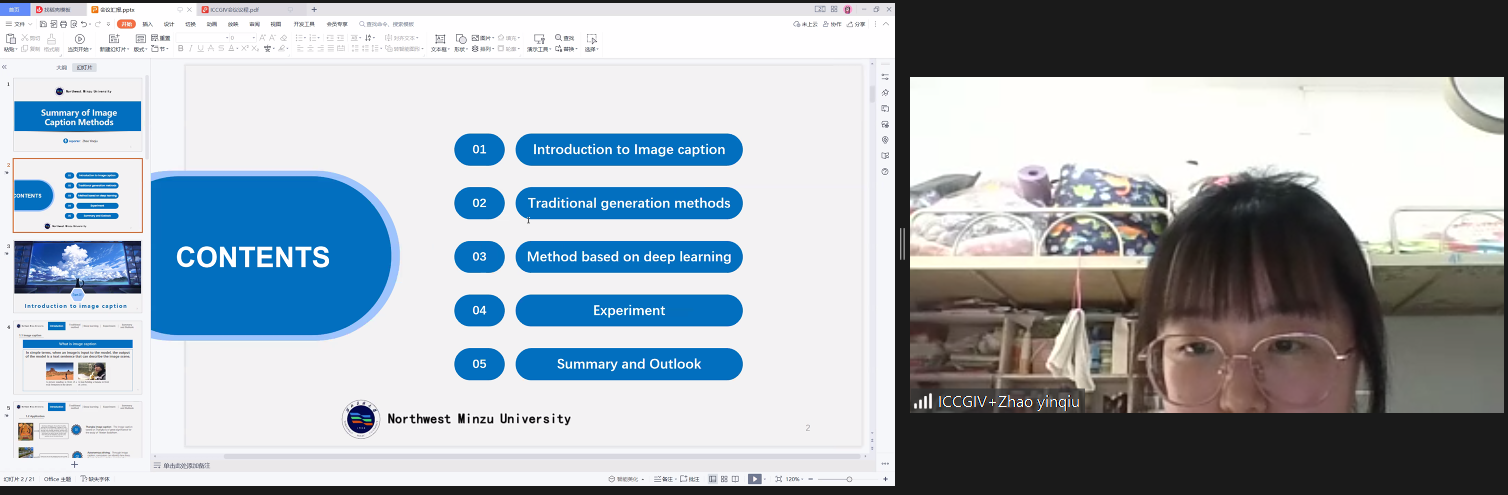1508x495 pixels.
Task: Switch to Reading view in status bar
Action: pyautogui.click(x=735, y=479)
